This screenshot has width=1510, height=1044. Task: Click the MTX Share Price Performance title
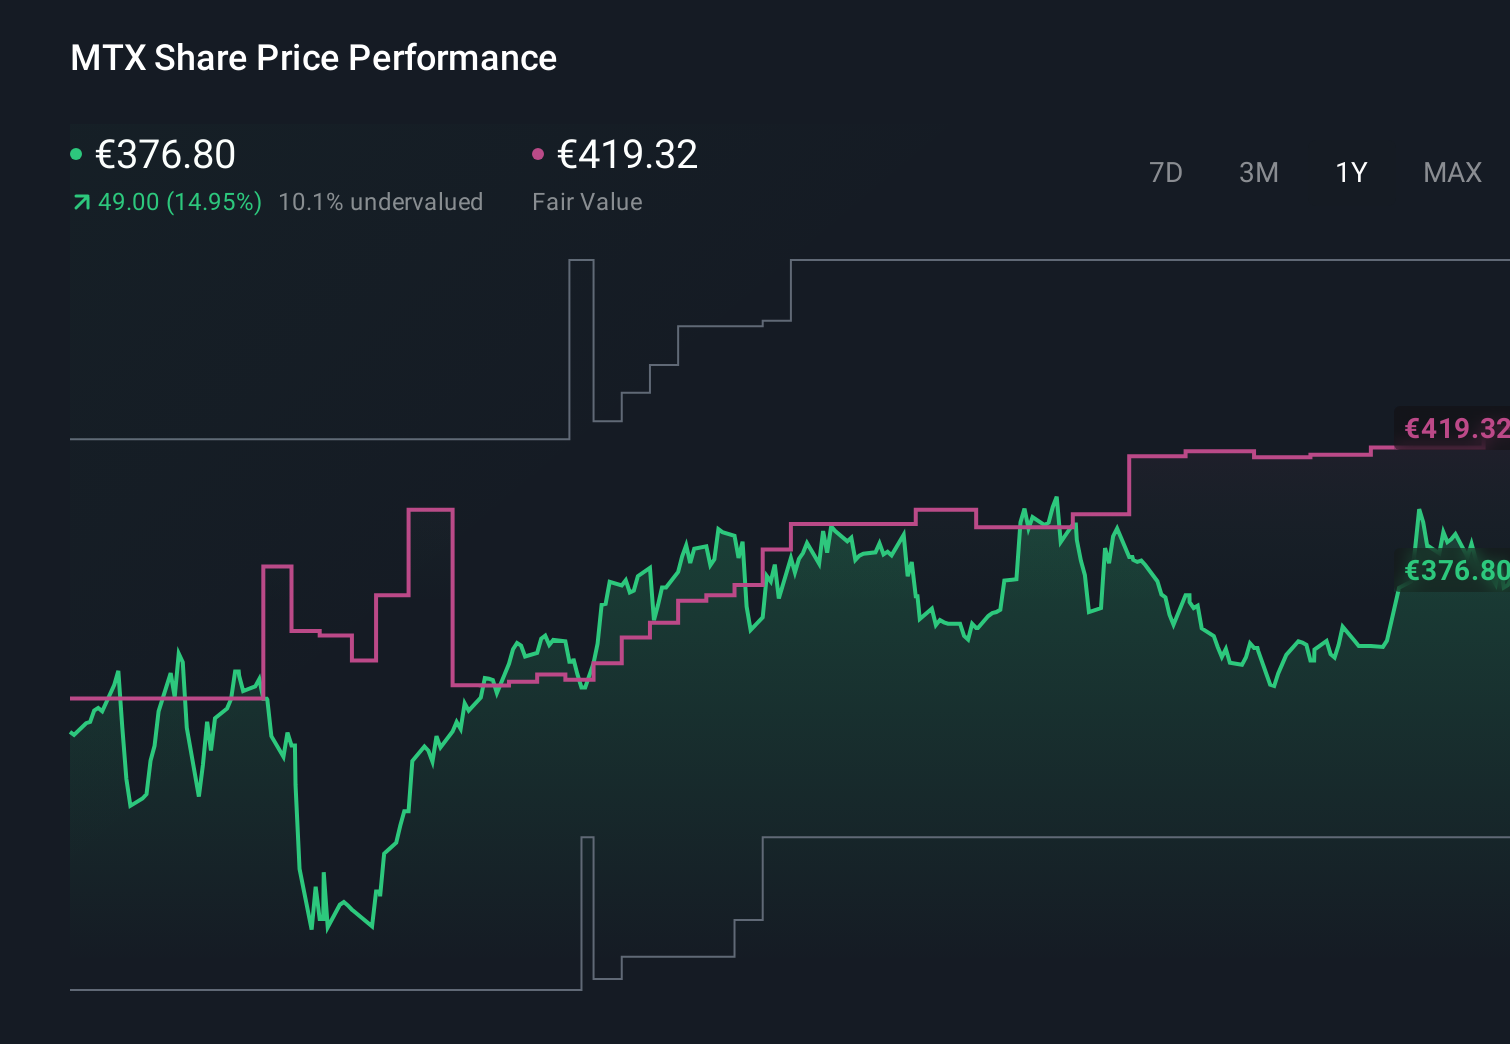tap(313, 58)
